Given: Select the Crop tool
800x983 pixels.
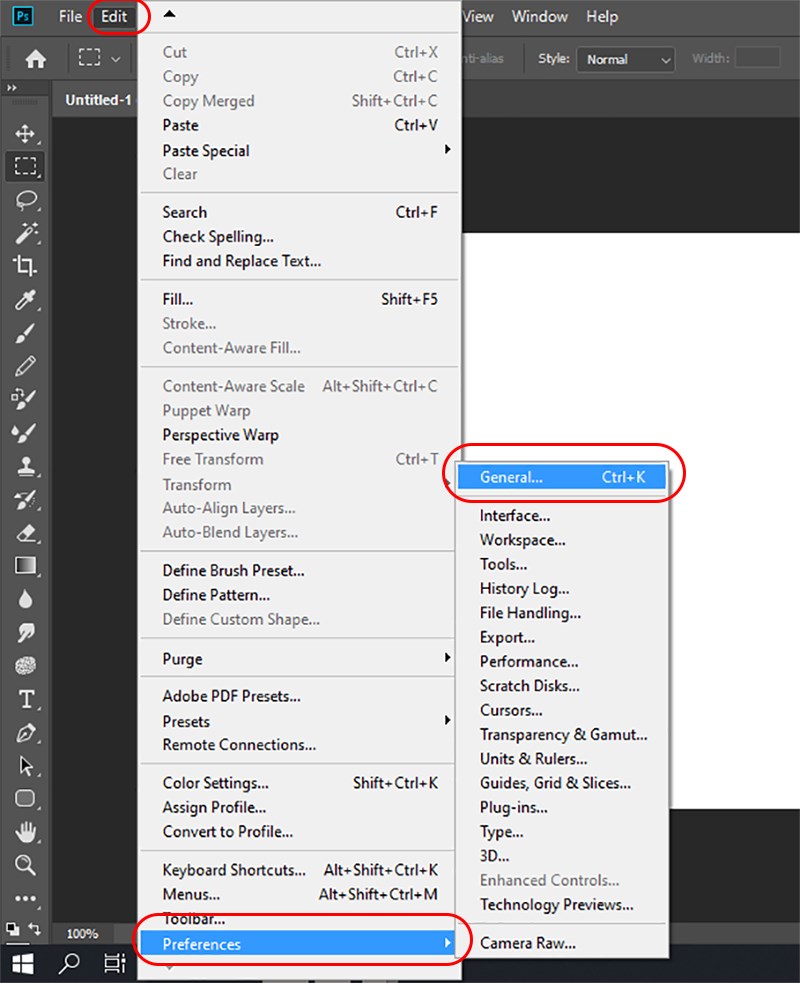Looking at the screenshot, I should pos(25,266).
